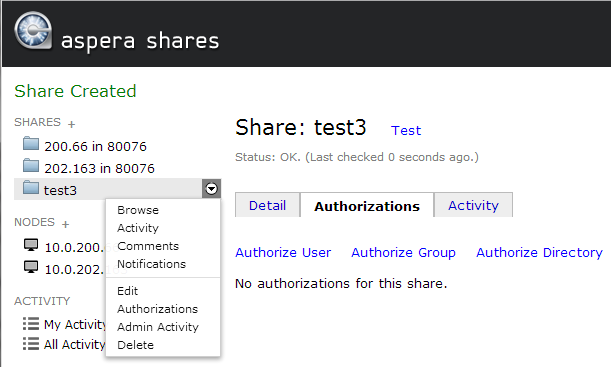The image size is (611, 367).
Task: Click the No authorizations for this share text
Action: point(341,283)
